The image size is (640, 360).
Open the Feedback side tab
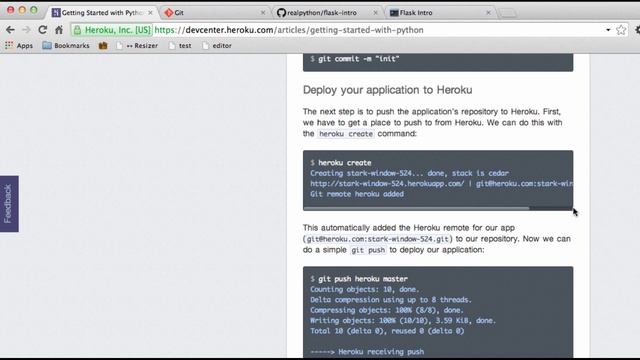point(9,204)
